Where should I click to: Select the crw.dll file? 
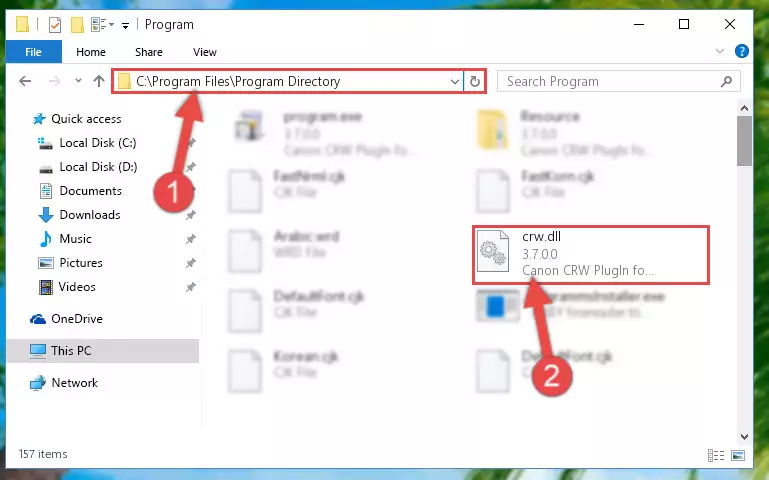click(x=591, y=254)
